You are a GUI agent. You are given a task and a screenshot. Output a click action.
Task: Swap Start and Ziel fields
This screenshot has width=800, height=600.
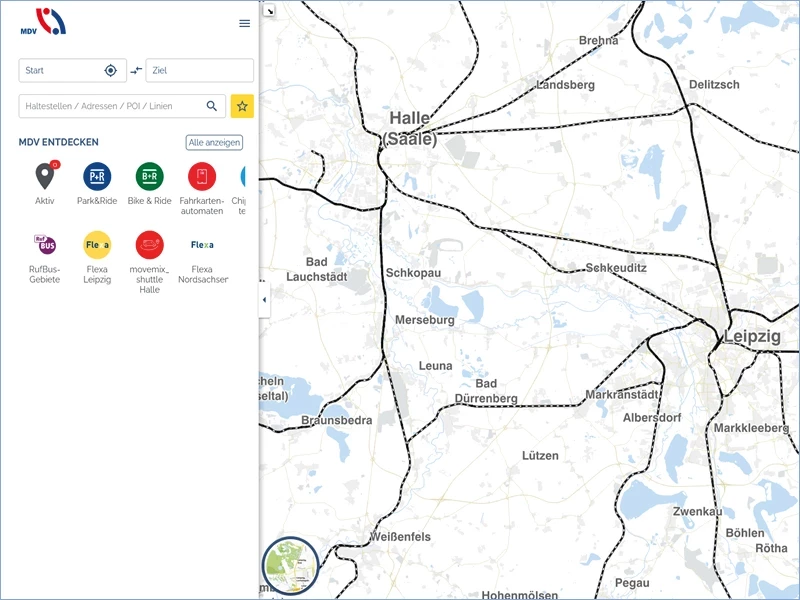point(137,70)
